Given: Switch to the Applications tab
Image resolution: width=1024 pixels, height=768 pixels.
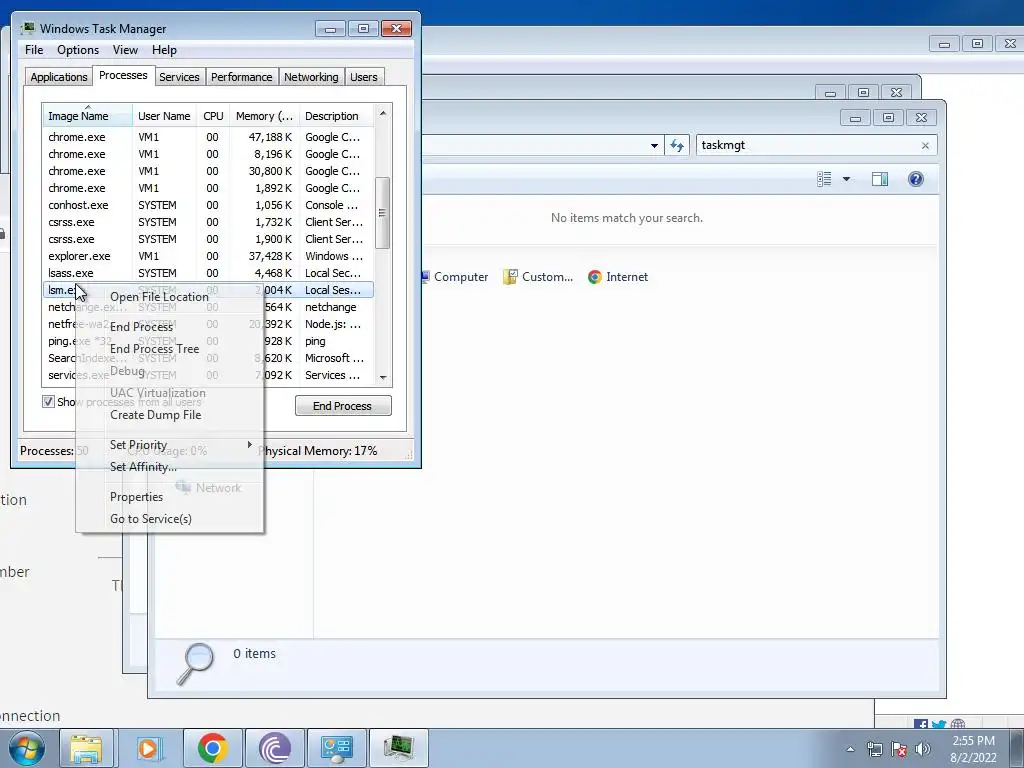Looking at the screenshot, I should point(59,77).
